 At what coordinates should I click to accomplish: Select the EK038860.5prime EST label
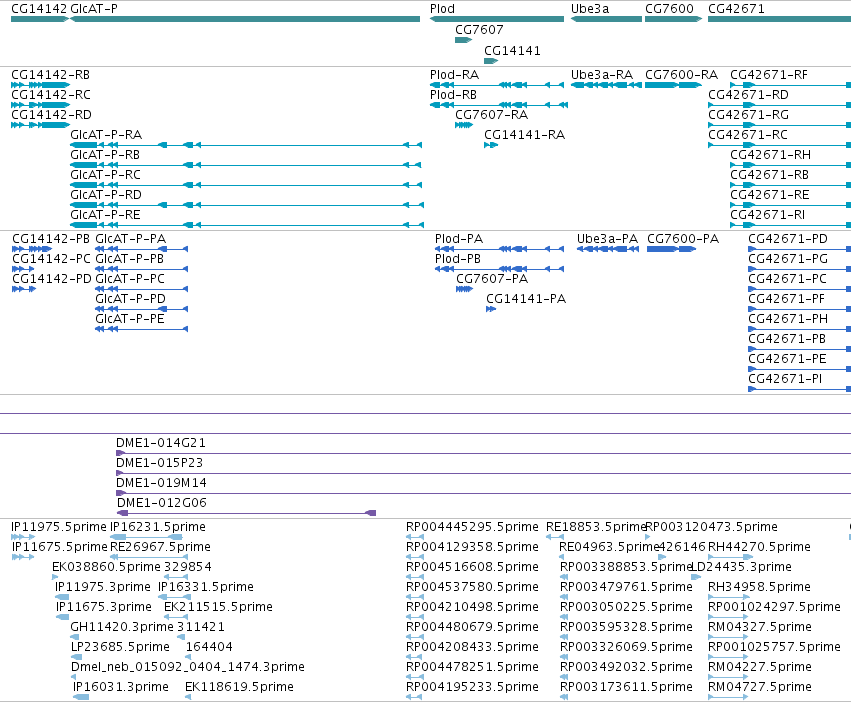[x=106, y=567]
